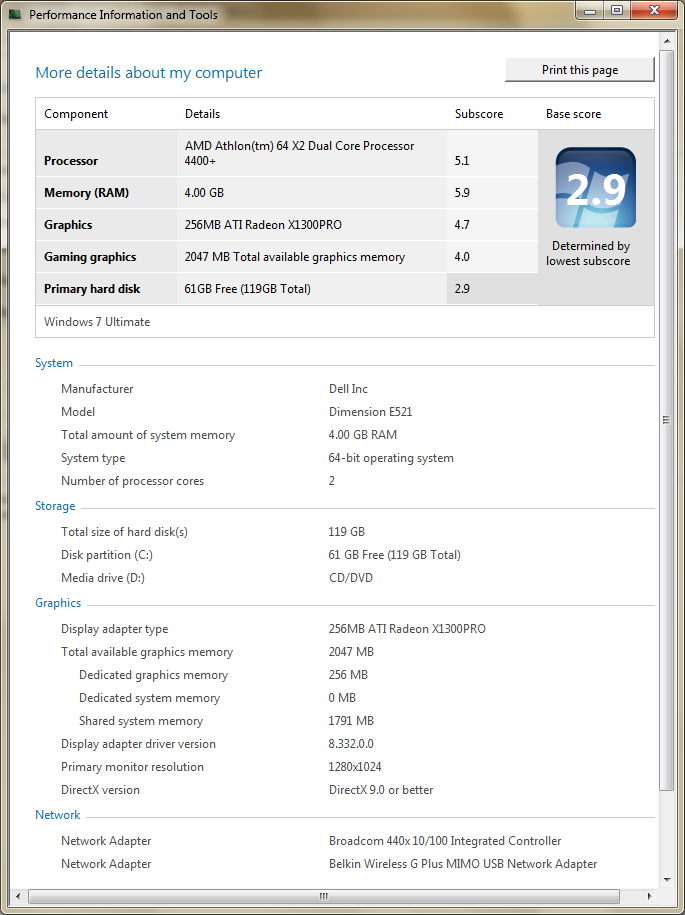Maximize the Performance Information and Tools window
This screenshot has height=915, width=685.
pos(617,11)
